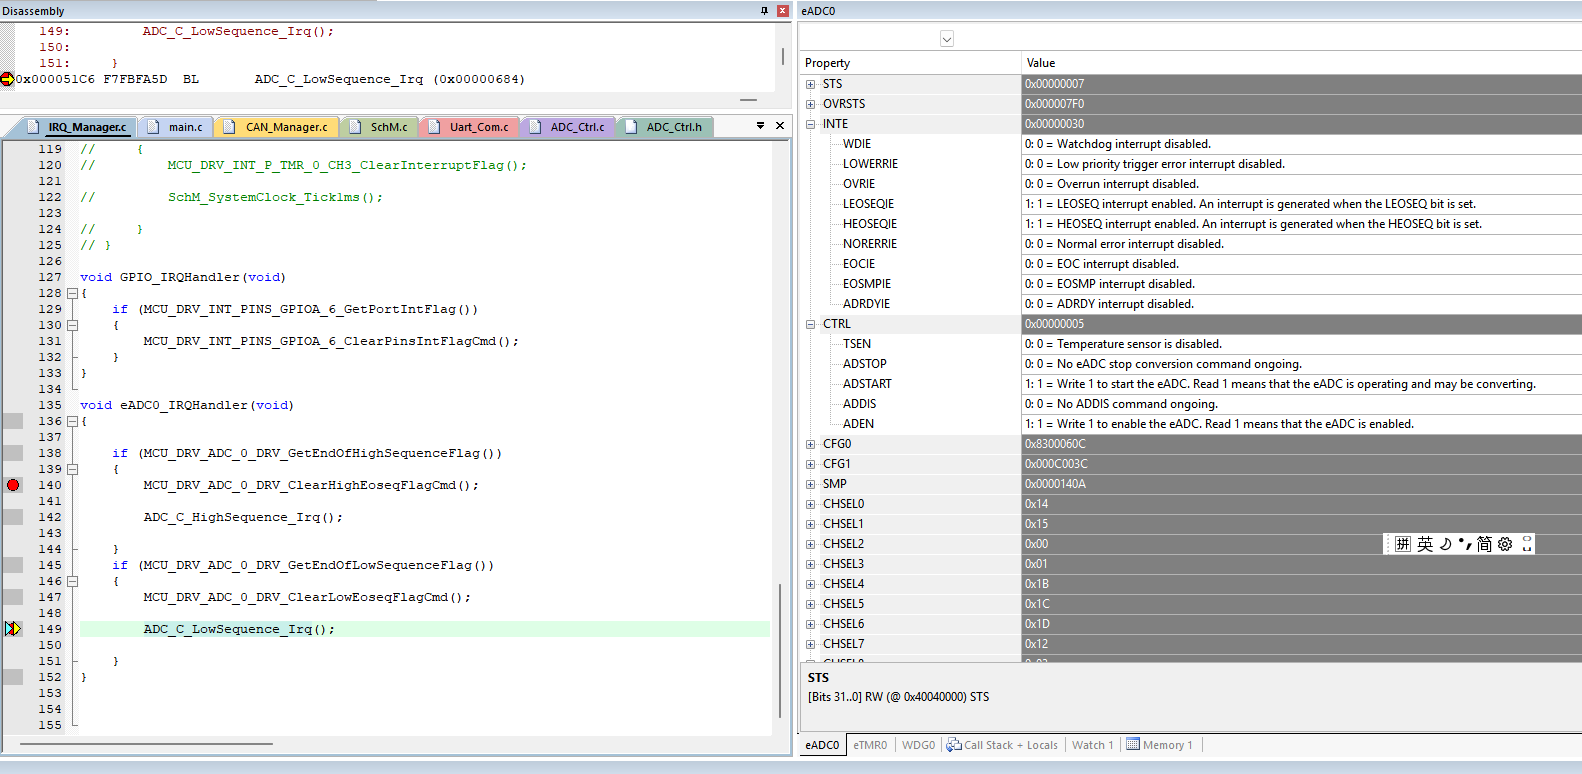Screen dimensions: 1582x774
Task: Expand the OVRSTS register
Action: pyautogui.click(x=811, y=104)
